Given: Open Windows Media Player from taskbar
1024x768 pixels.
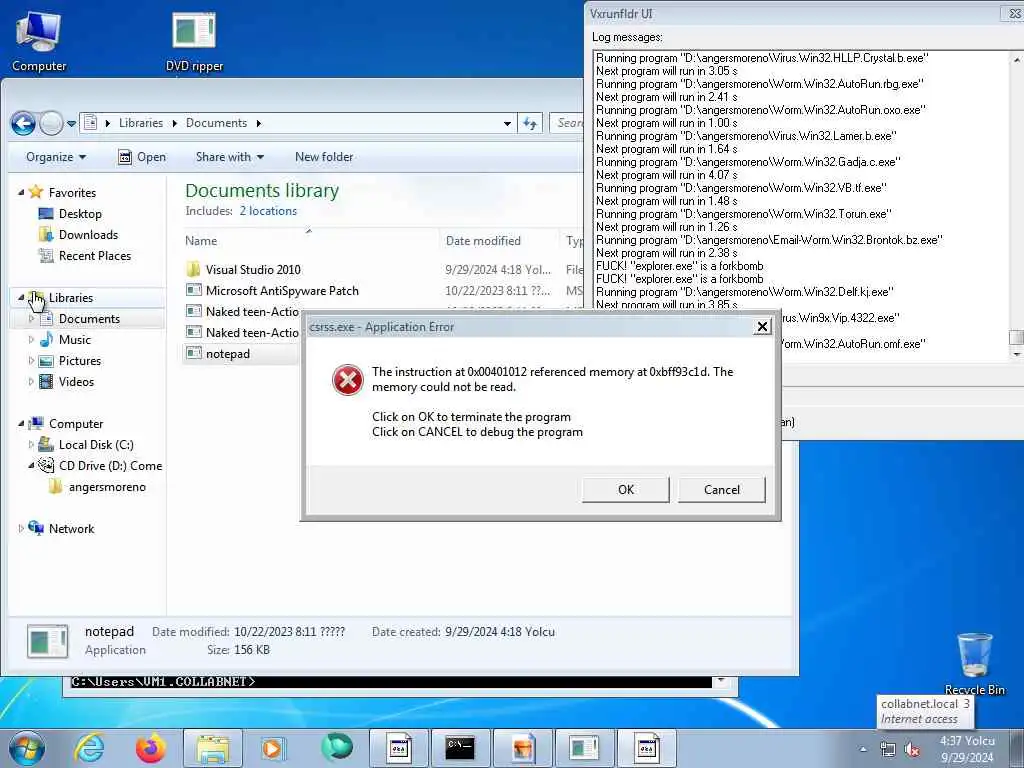Looking at the screenshot, I should point(272,748).
